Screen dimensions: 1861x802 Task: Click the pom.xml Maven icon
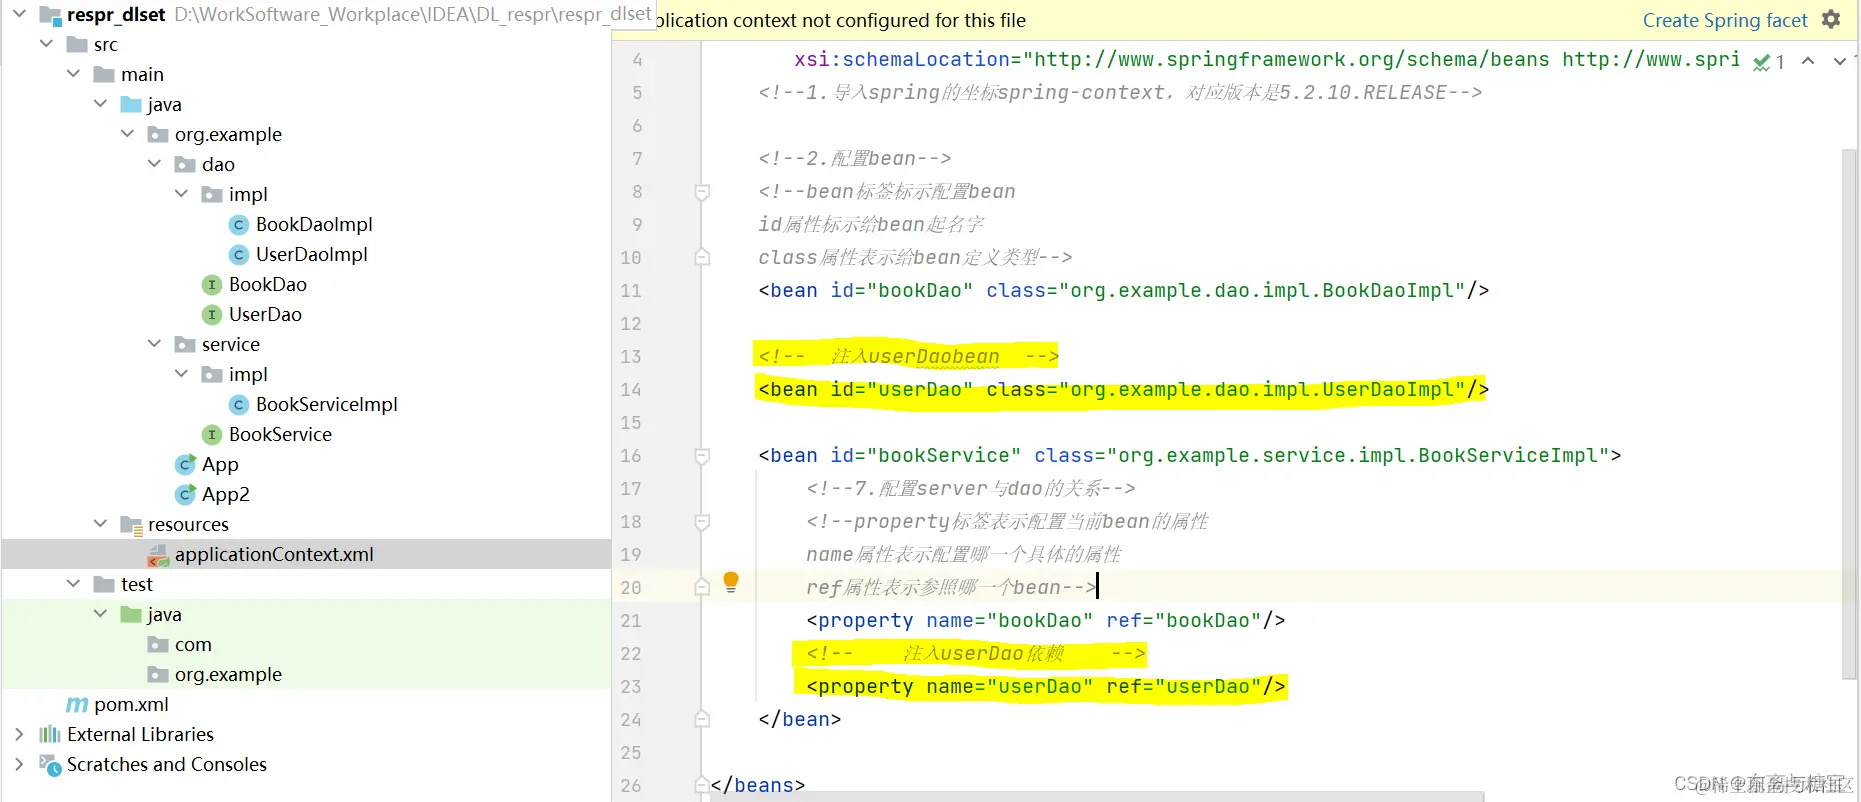pos(77,705)
